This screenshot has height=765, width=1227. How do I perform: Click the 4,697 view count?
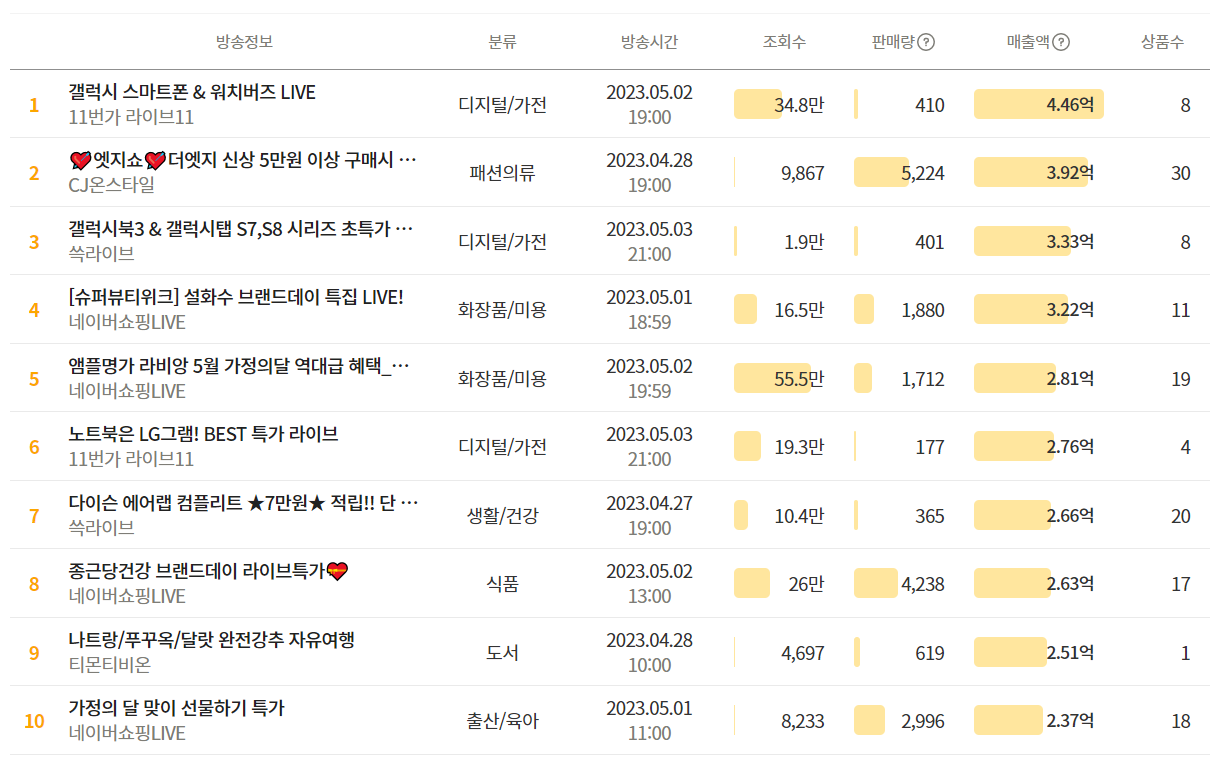(803, 653)
